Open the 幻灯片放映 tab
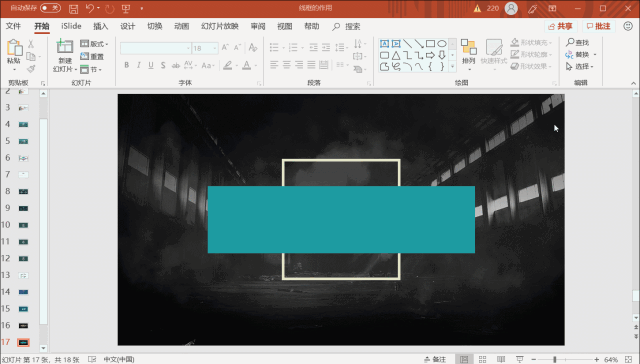The width and height of the screenshot is (640, 364). tap(220, 26)
